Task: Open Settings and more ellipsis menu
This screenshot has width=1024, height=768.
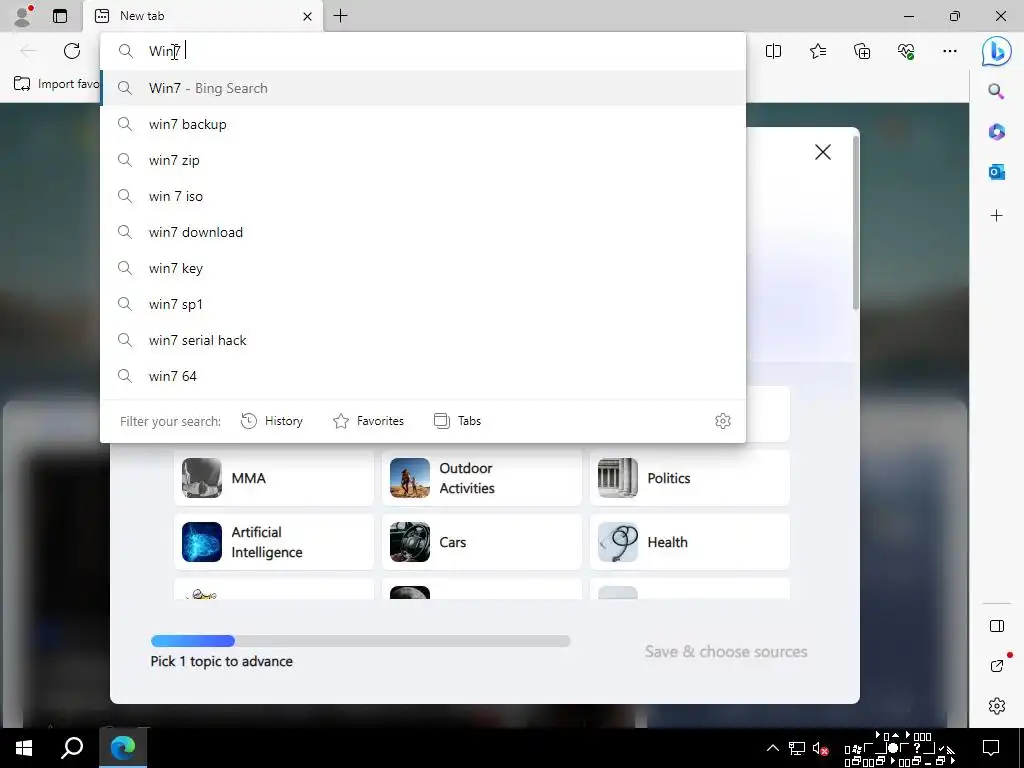Action: click(x=950, y=51)
